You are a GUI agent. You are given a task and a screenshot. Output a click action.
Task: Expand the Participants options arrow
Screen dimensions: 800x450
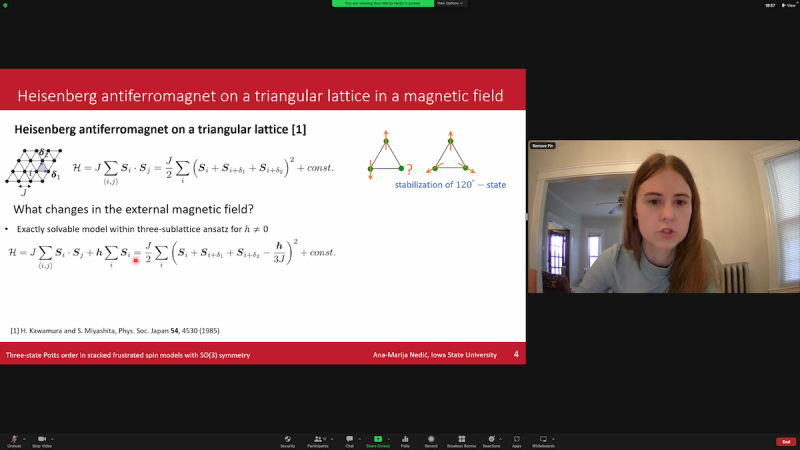click(x=332, y=439)
